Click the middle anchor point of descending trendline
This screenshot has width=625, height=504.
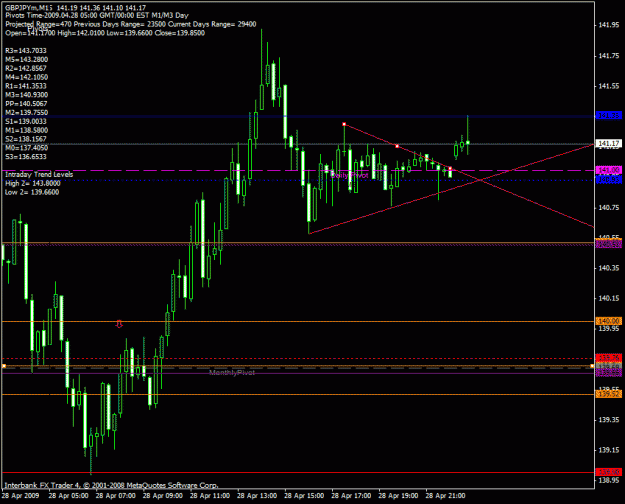tap(397, 146)
